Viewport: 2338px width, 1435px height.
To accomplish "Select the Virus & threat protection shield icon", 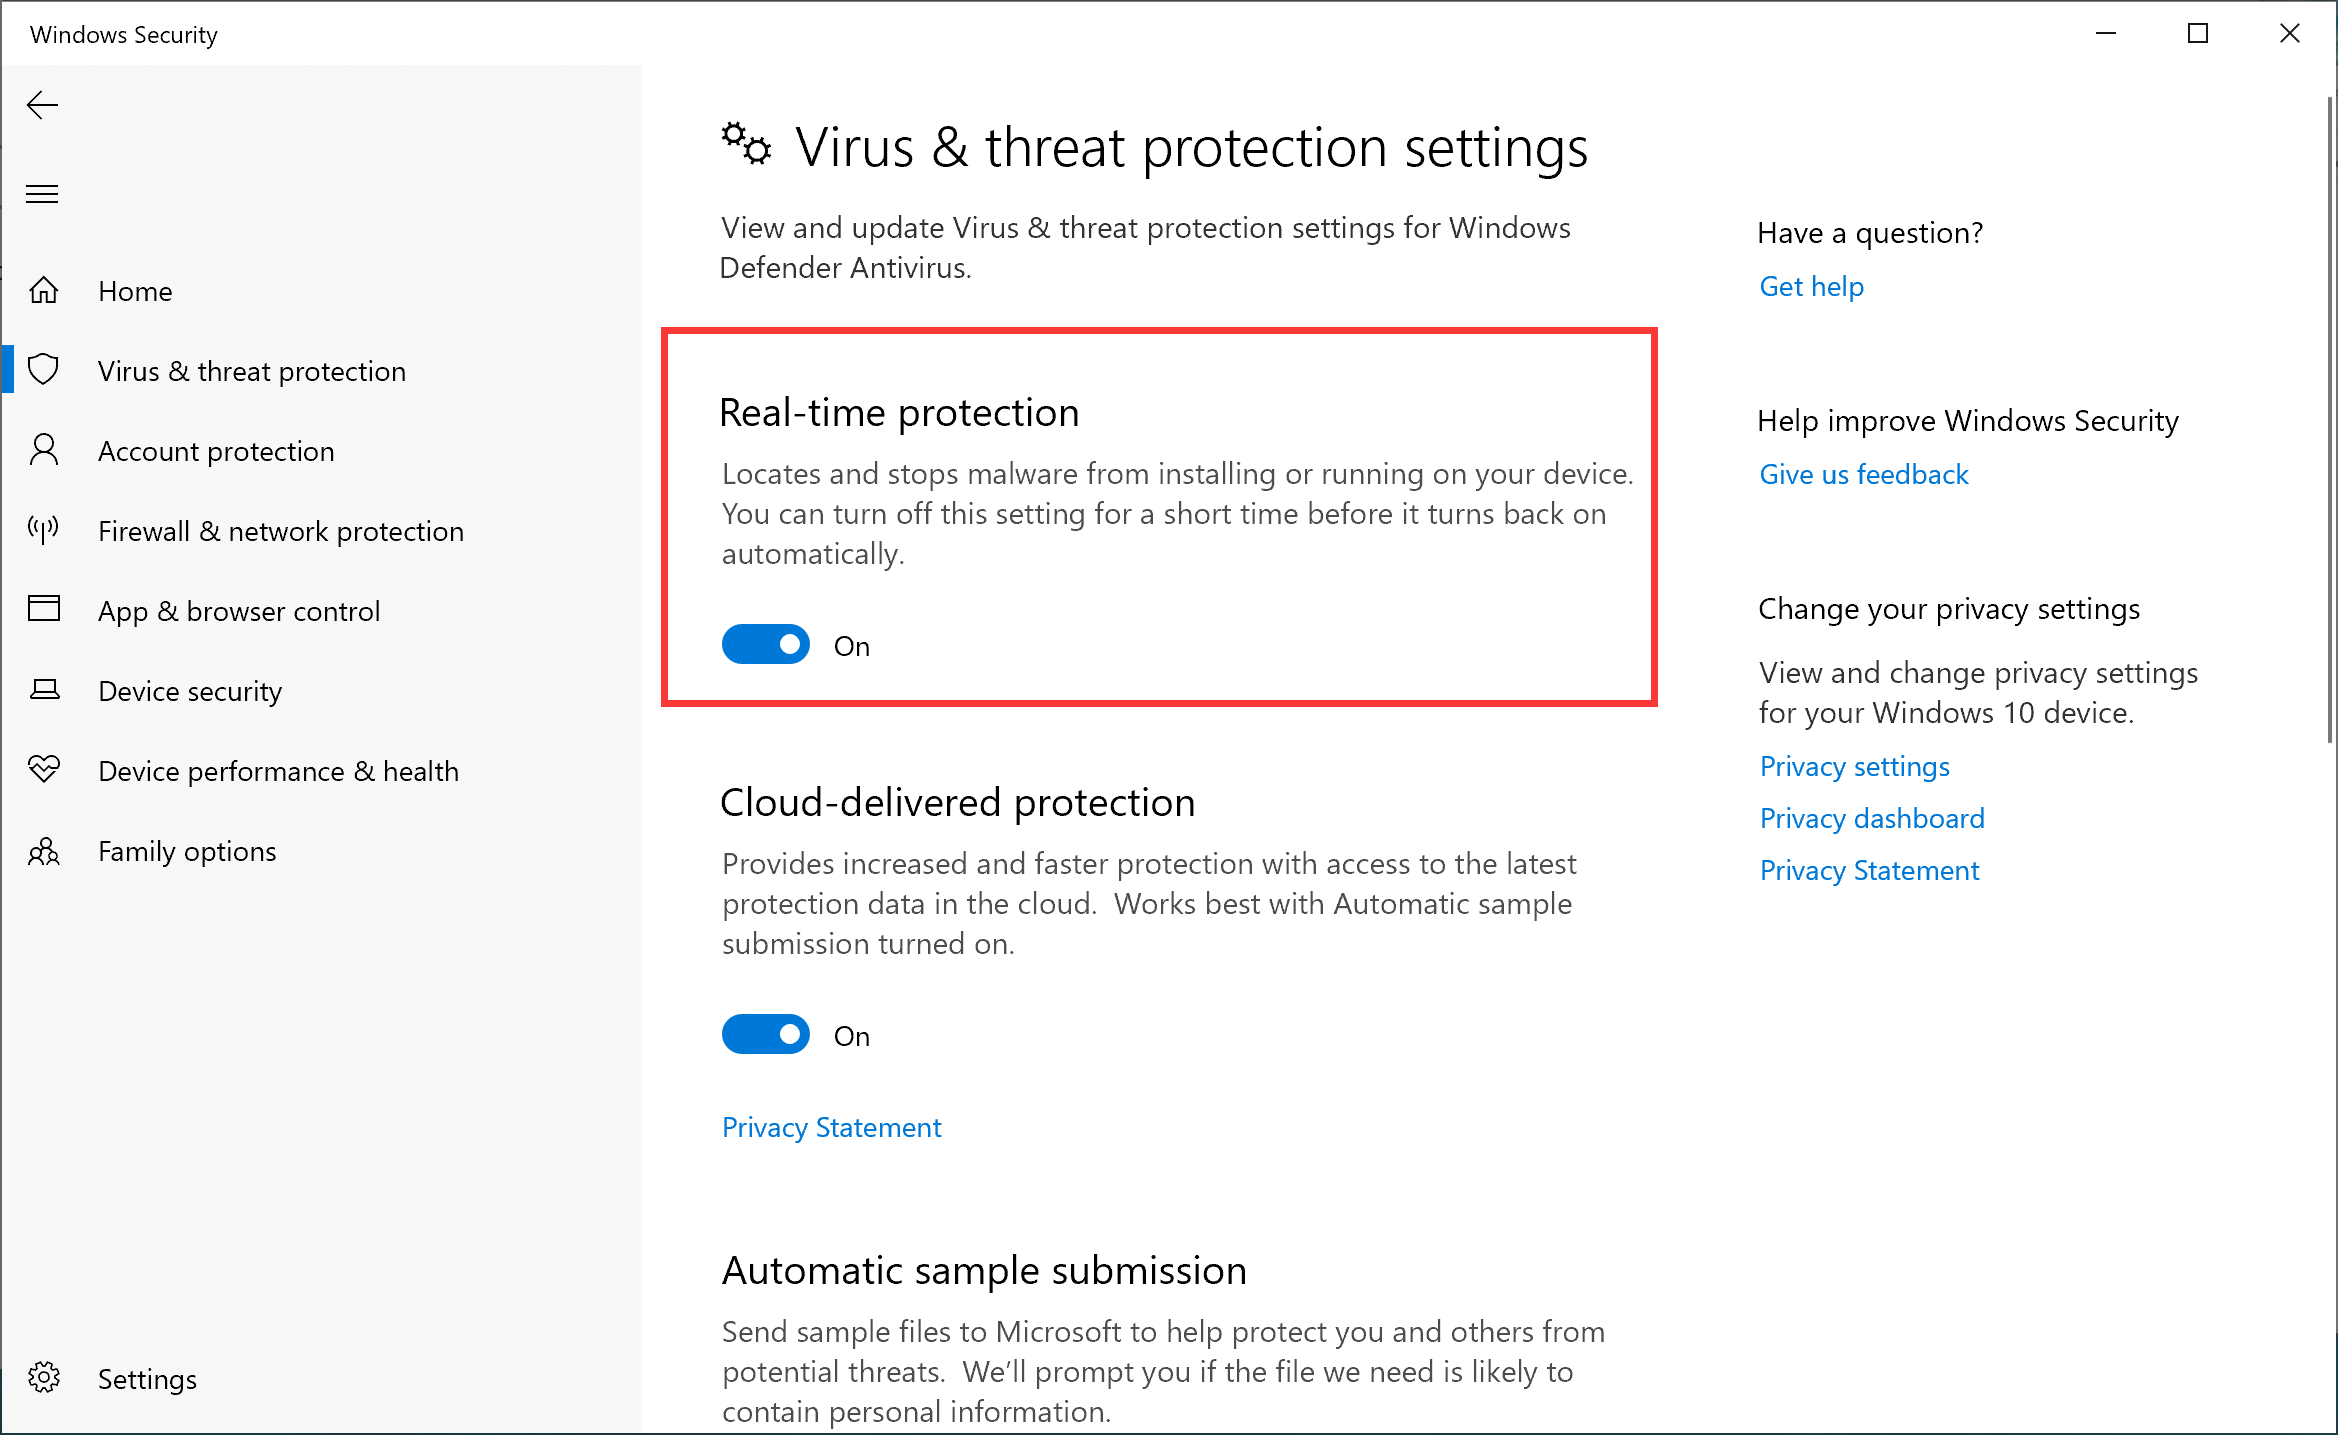I will [x=44, y=370].
